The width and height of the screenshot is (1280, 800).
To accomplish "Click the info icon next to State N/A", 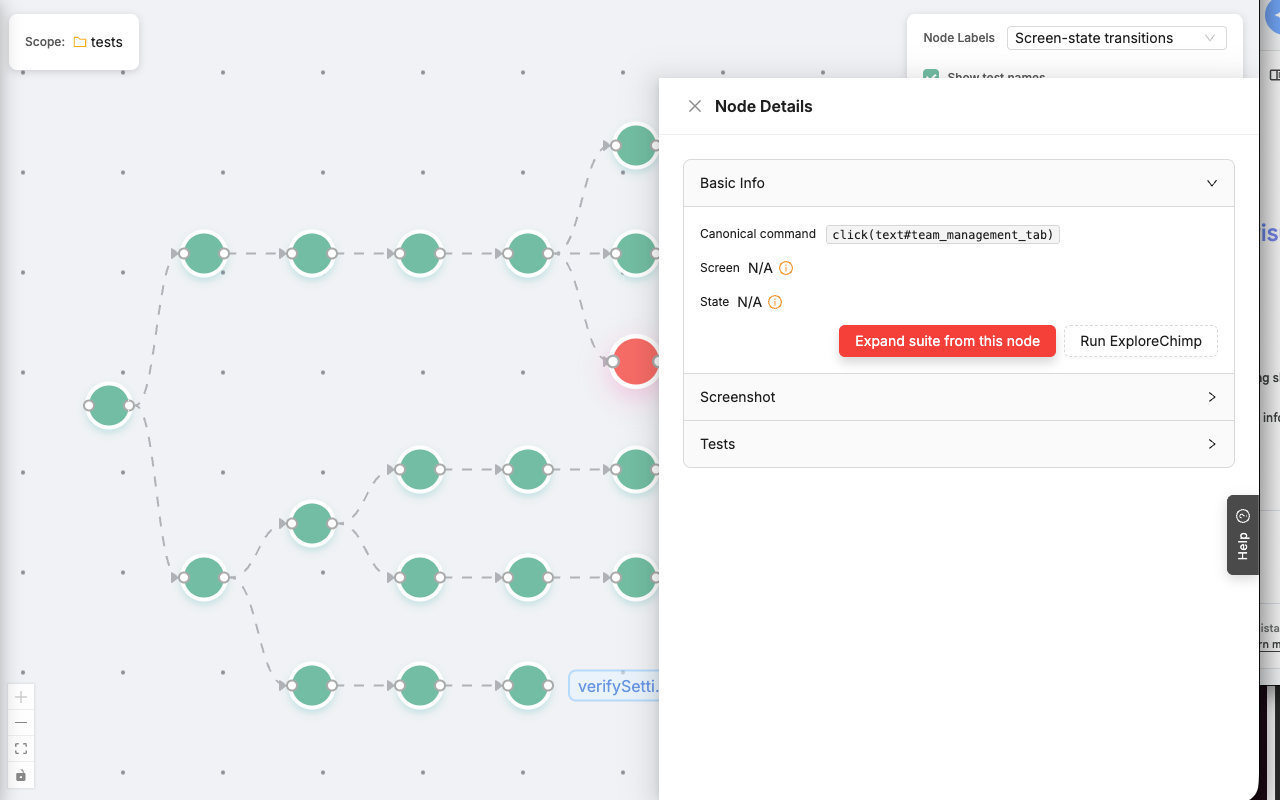I will (775, 302).
